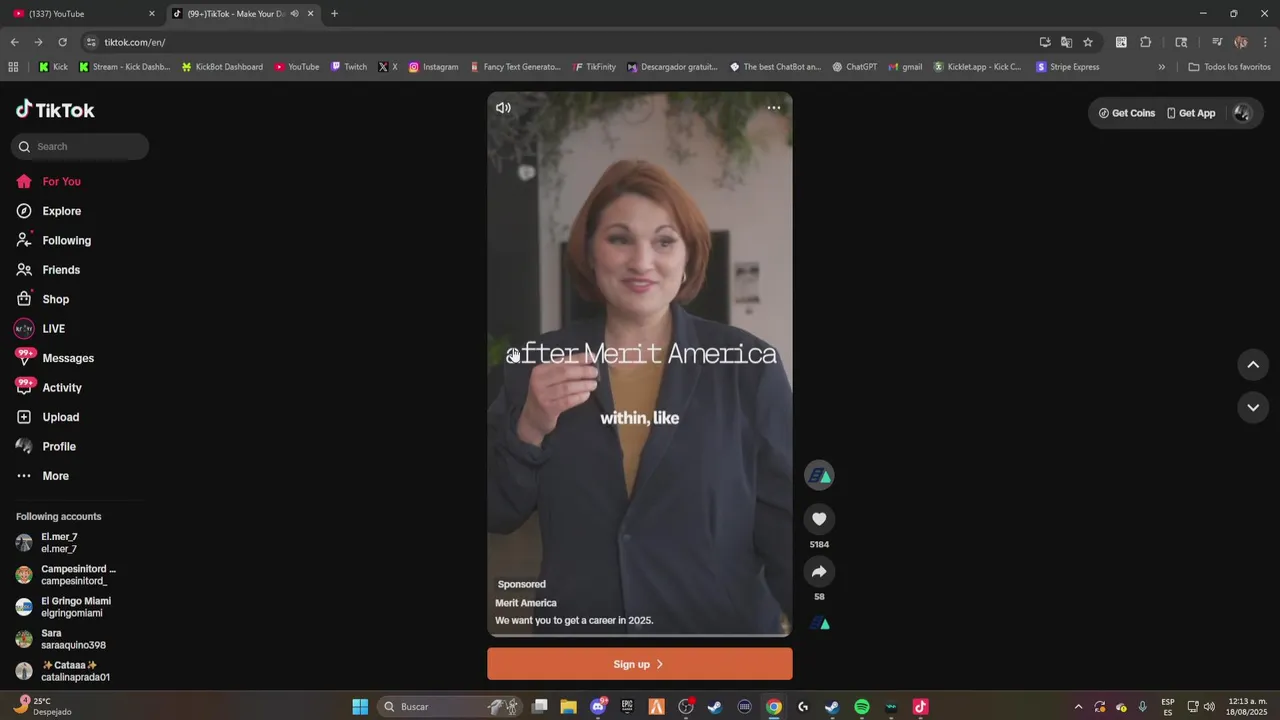Viewport: 1280px width, 720px height.
Task: Open the Kick bookmark
Action: point(53,67)
